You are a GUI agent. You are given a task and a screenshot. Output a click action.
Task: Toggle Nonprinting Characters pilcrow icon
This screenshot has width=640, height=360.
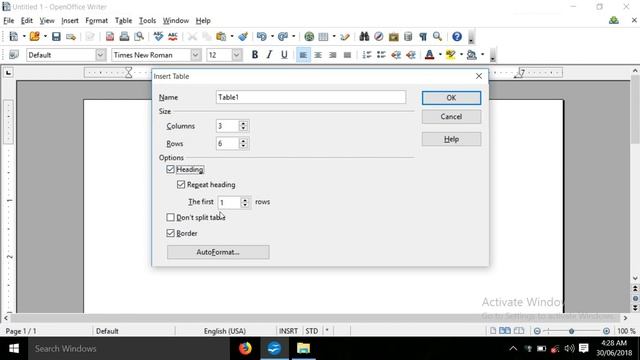[423, 37]
